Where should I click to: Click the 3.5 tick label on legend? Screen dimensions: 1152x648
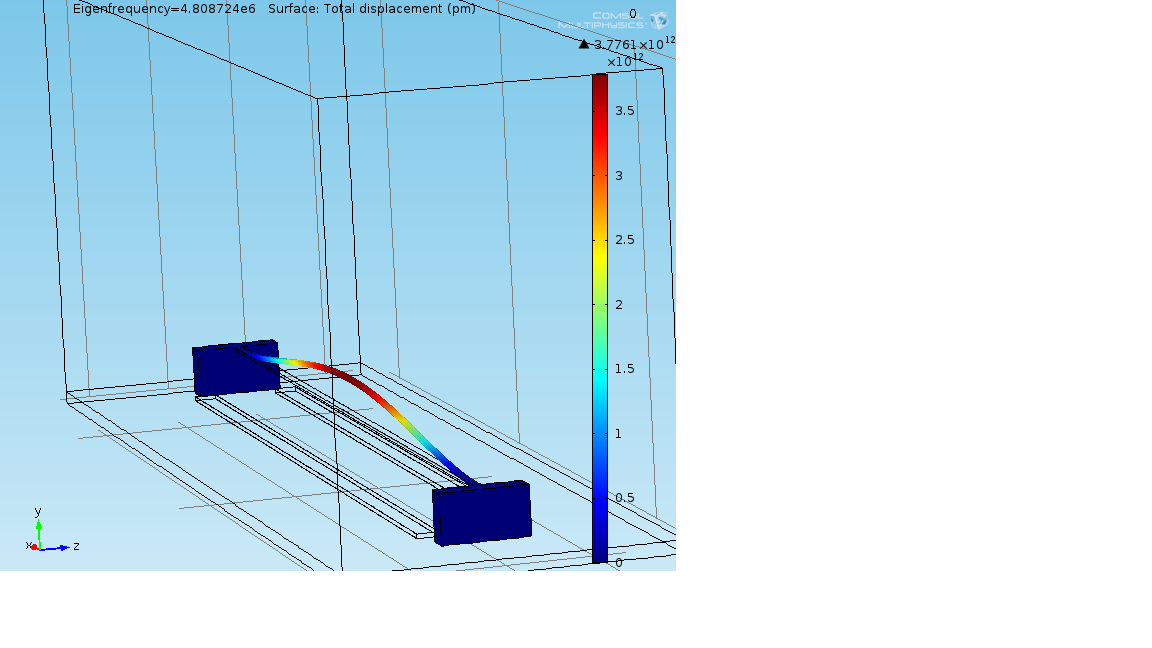click(625, 111)
